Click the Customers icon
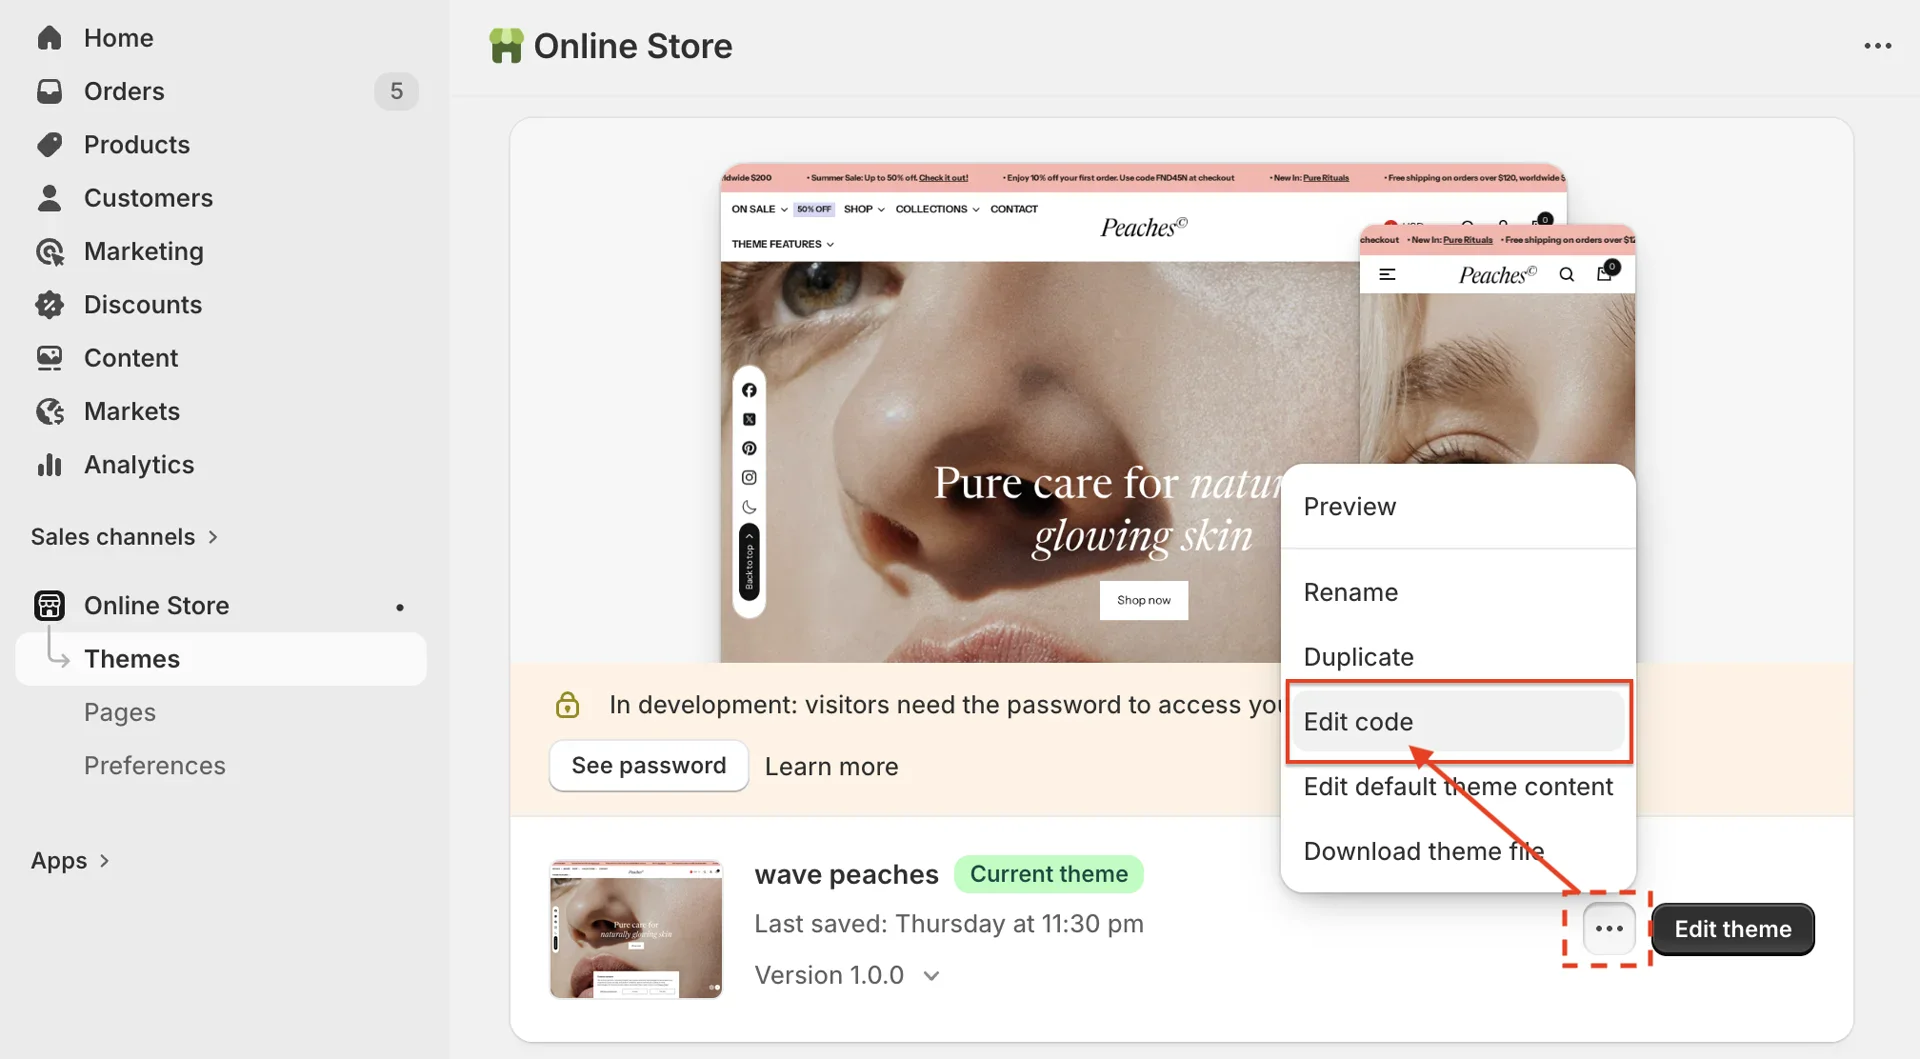Viewport: 1920px width, 1059px height. pos(49,197)
